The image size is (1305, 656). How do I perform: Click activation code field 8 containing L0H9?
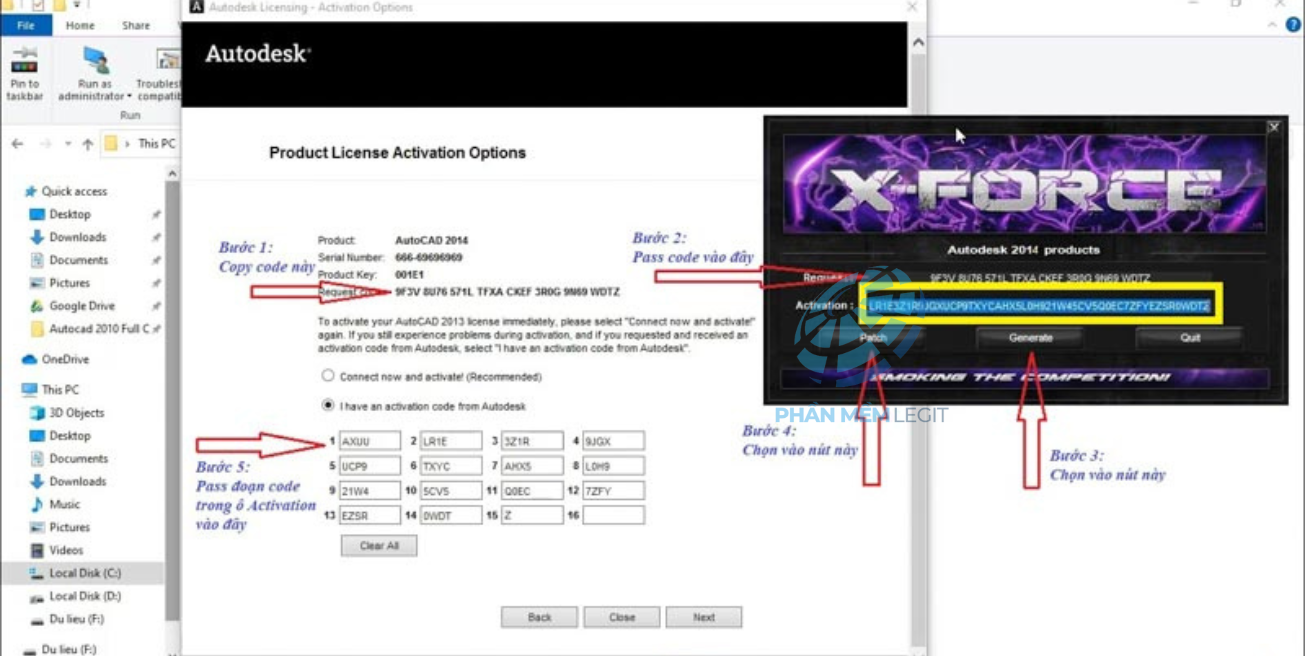click(x=614, y=466)
